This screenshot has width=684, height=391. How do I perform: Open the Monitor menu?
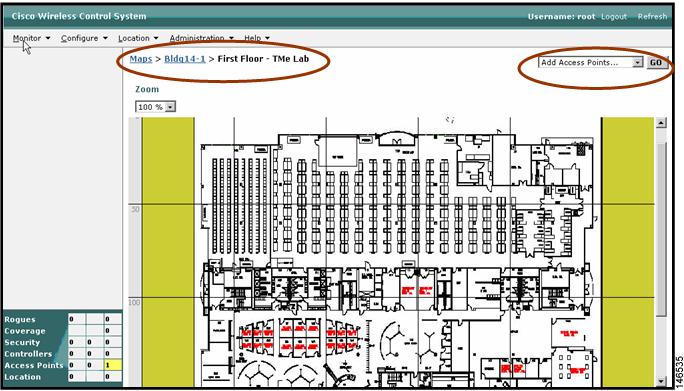[31, 38]
